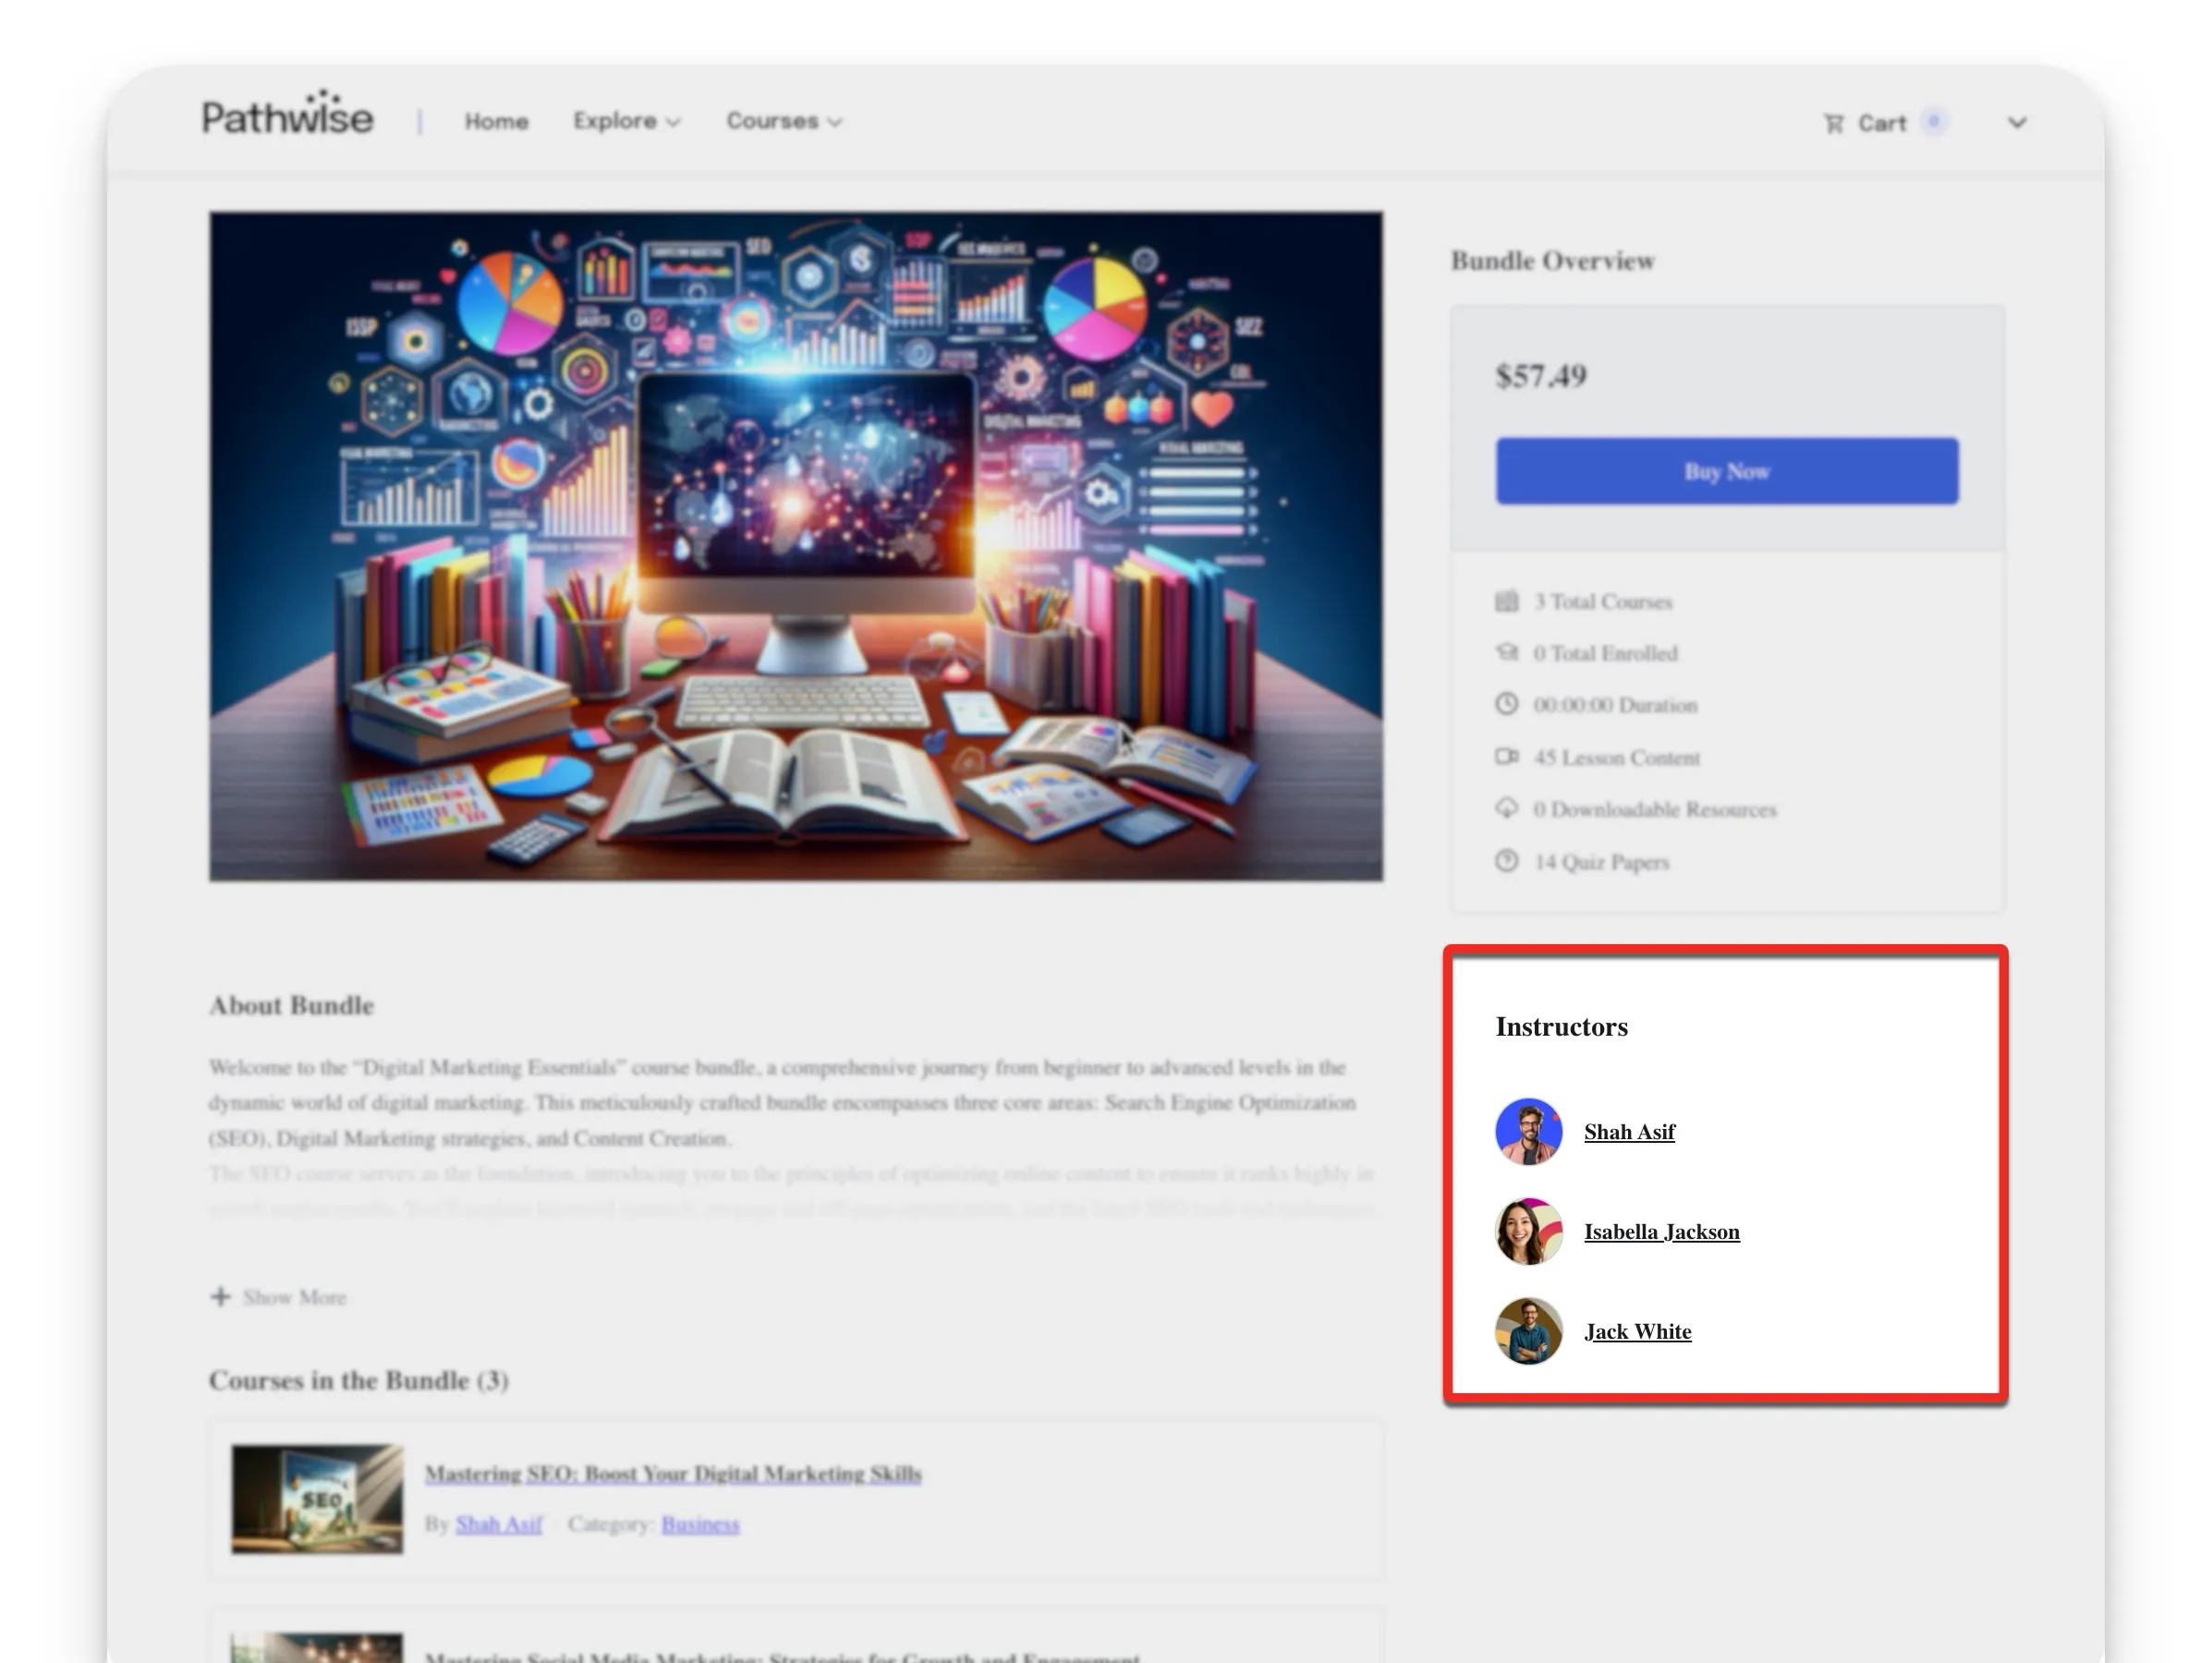Click the Buy Now button

pos(1727,471)
